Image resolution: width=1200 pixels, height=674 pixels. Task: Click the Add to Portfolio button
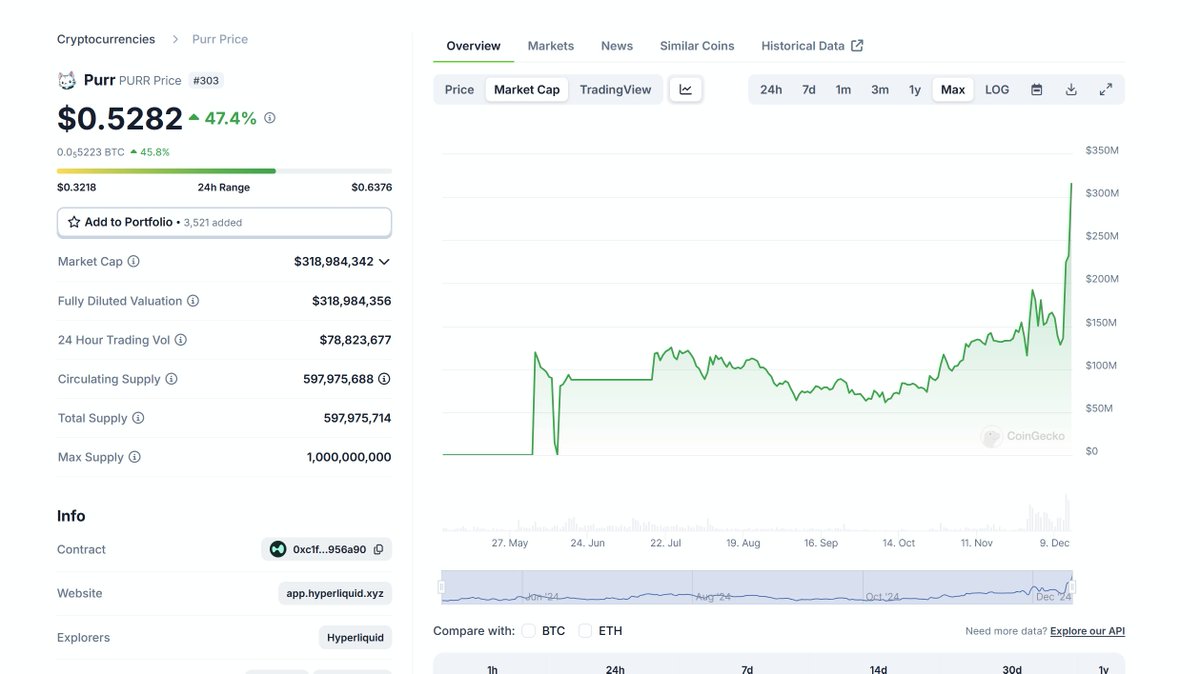(224, 222)
